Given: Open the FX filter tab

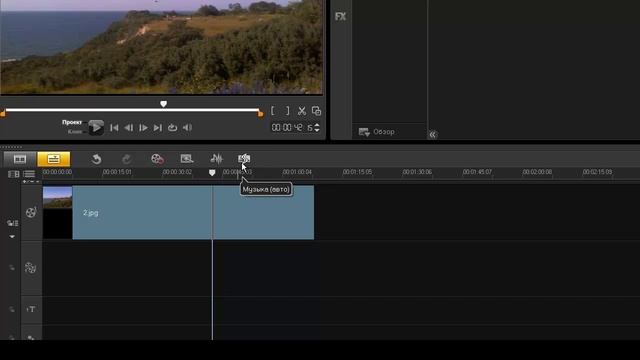Looking at the screenshot, I should (340, 16).
